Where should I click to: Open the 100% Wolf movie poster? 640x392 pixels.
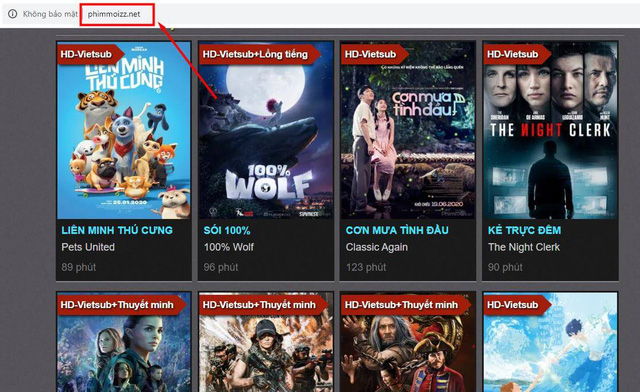click(266, 130)
